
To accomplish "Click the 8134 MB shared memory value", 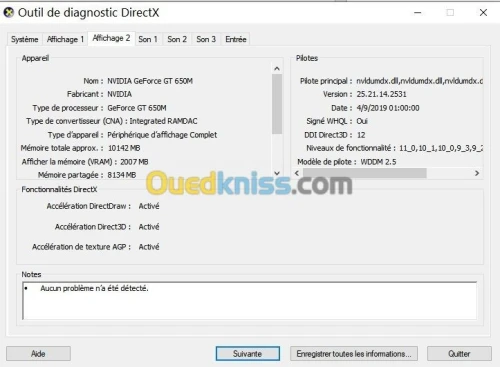I will pos(122,175).
